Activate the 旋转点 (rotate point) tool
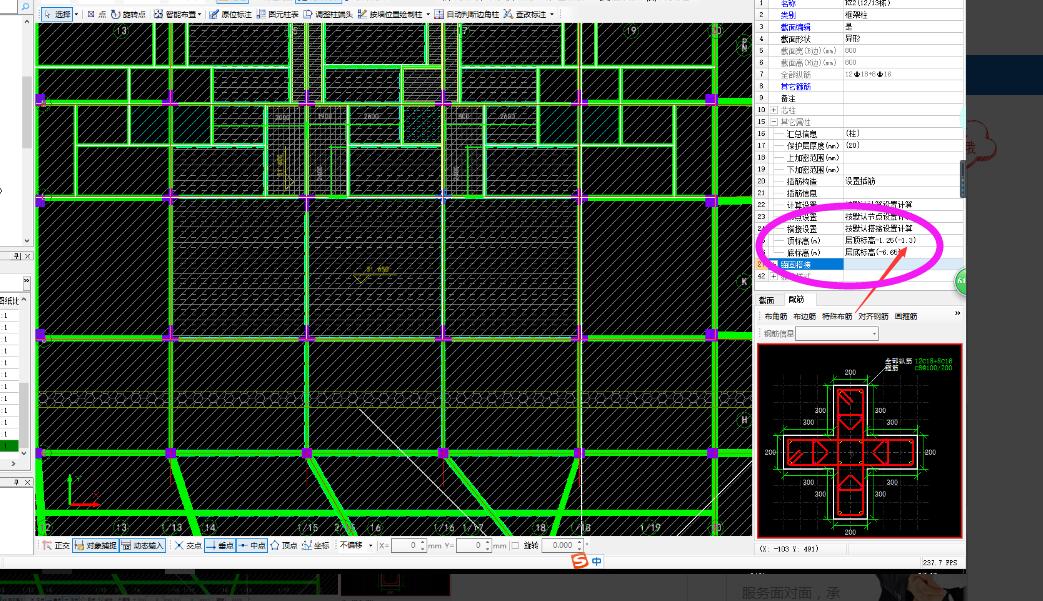This screenshot has height=601, width=1043. pos(128,14)
